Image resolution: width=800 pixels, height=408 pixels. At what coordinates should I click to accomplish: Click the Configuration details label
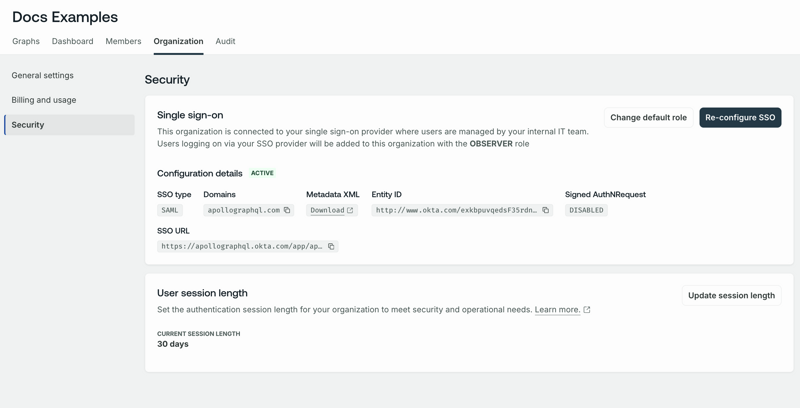(x=199, y=173)
